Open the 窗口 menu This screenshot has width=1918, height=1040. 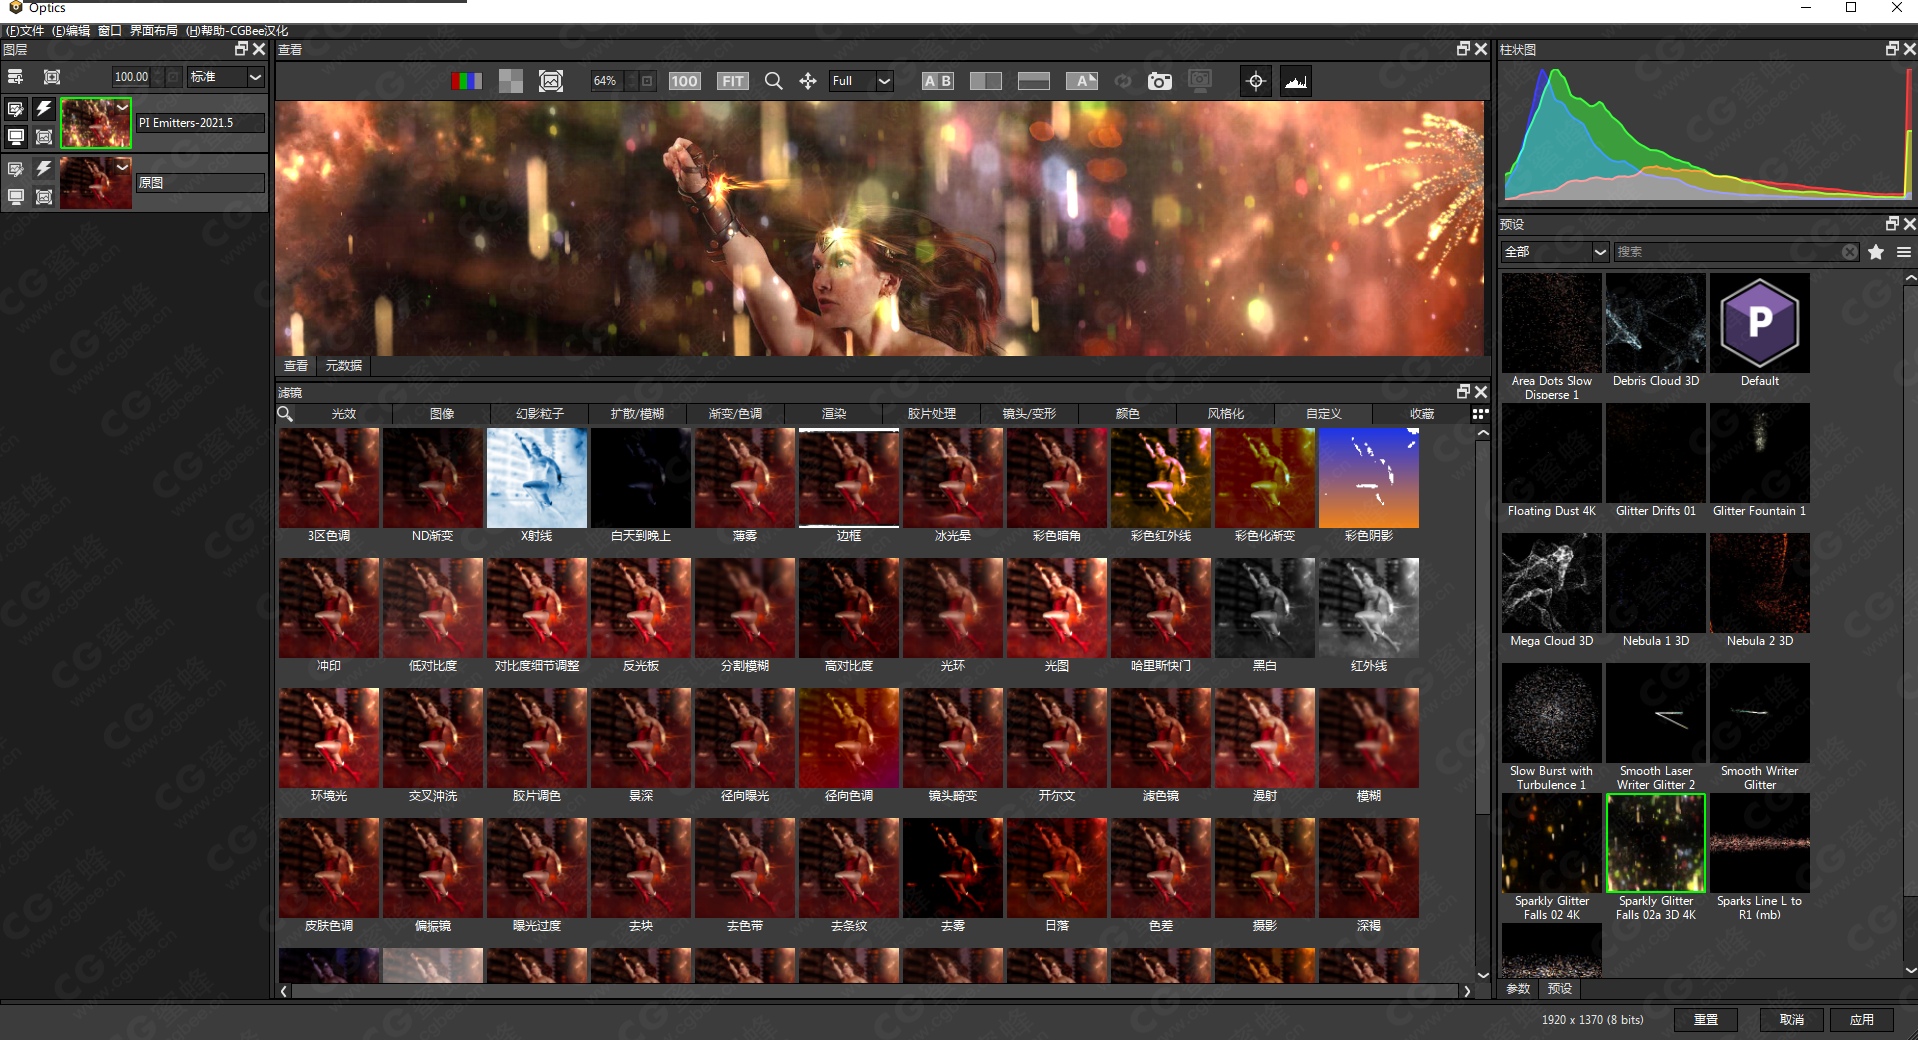109,31
